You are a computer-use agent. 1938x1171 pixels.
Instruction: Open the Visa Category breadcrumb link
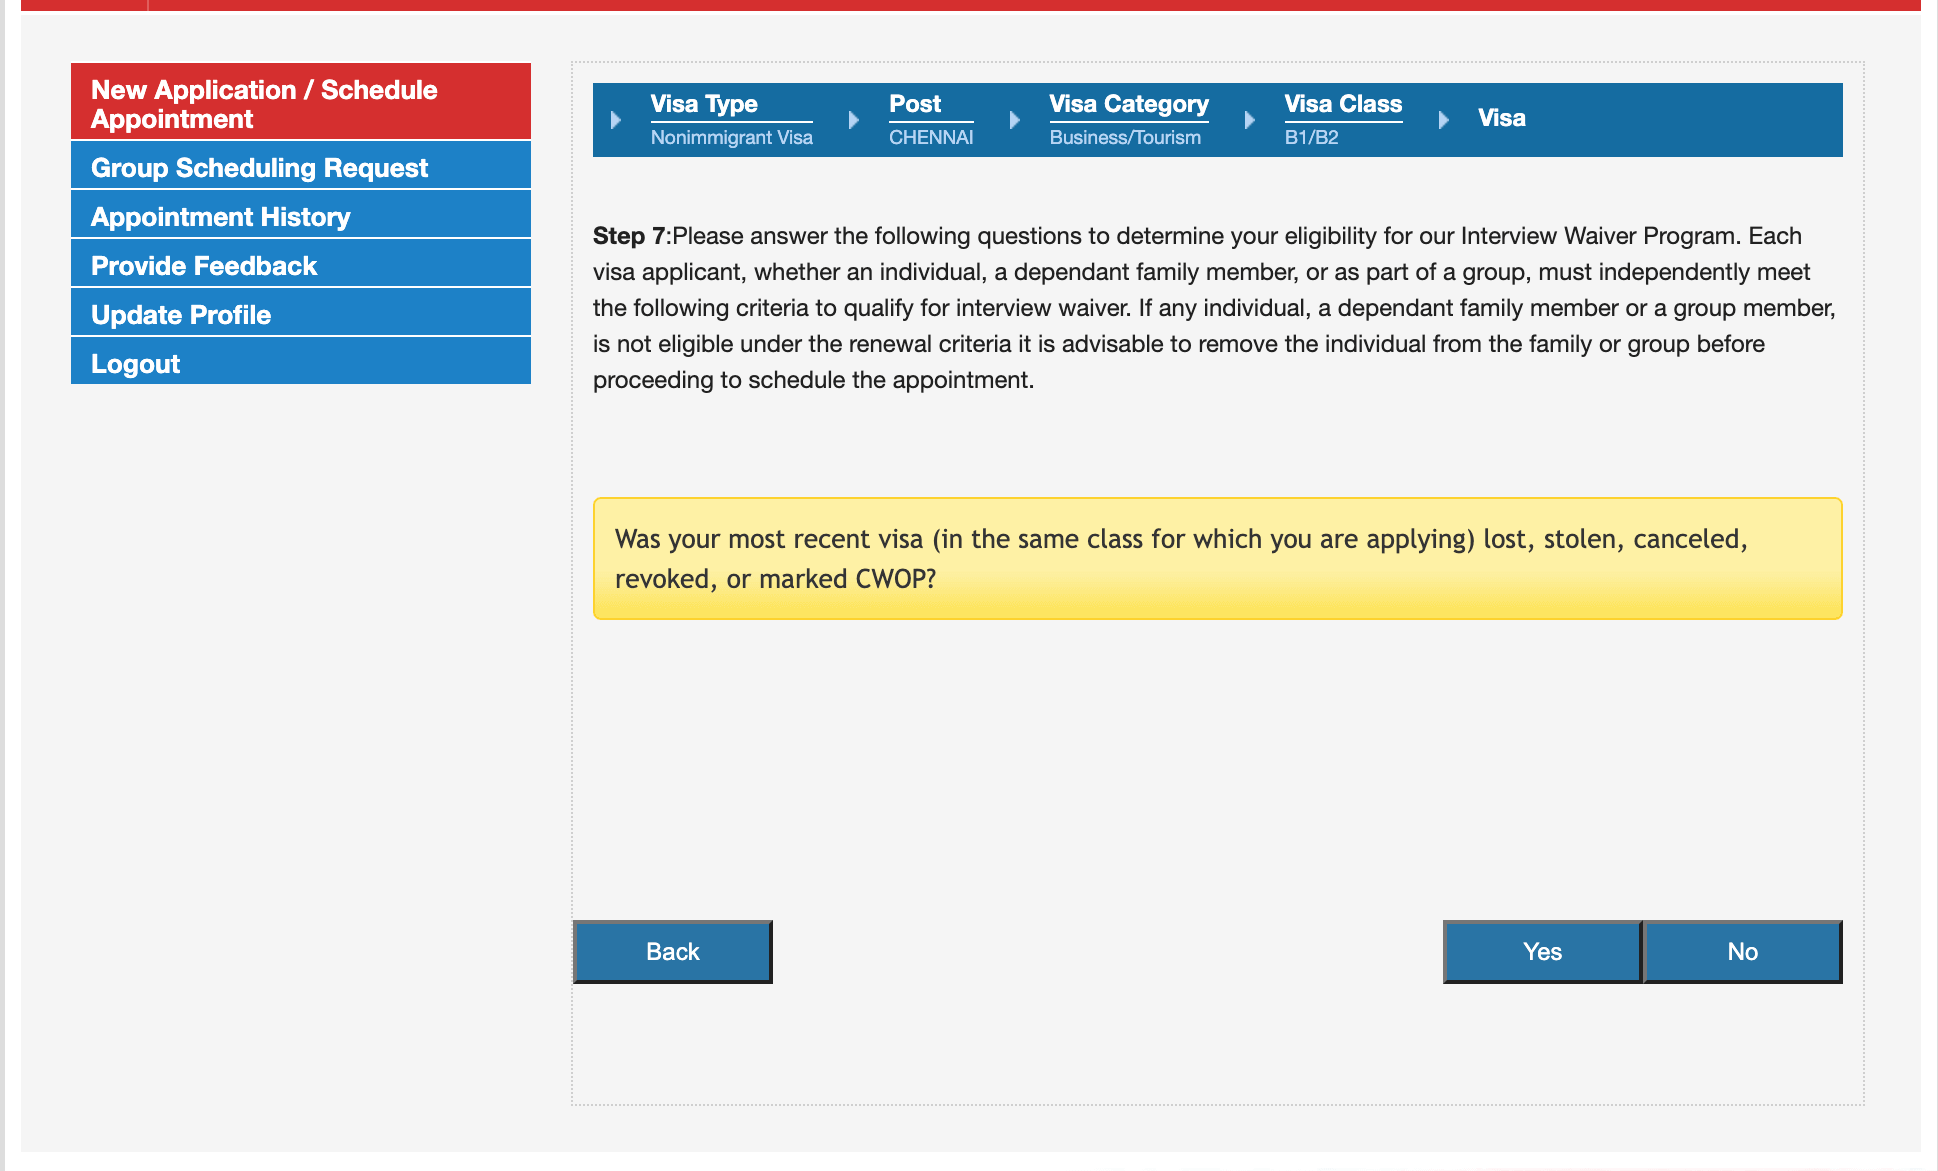pos(1129,104)
